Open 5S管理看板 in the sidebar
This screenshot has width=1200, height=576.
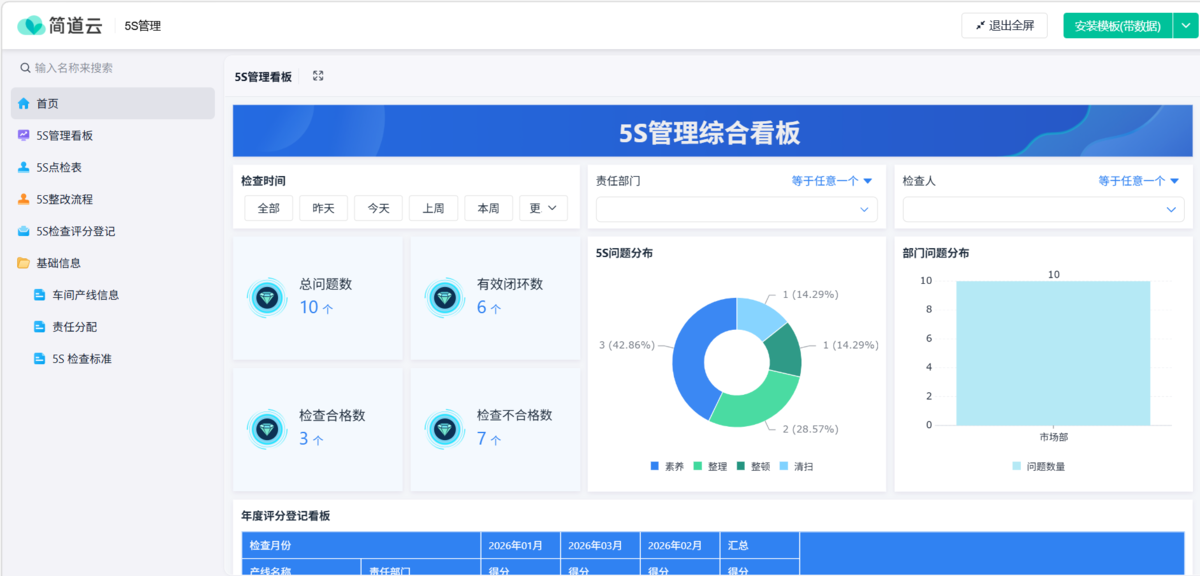[x=113, y=135]
